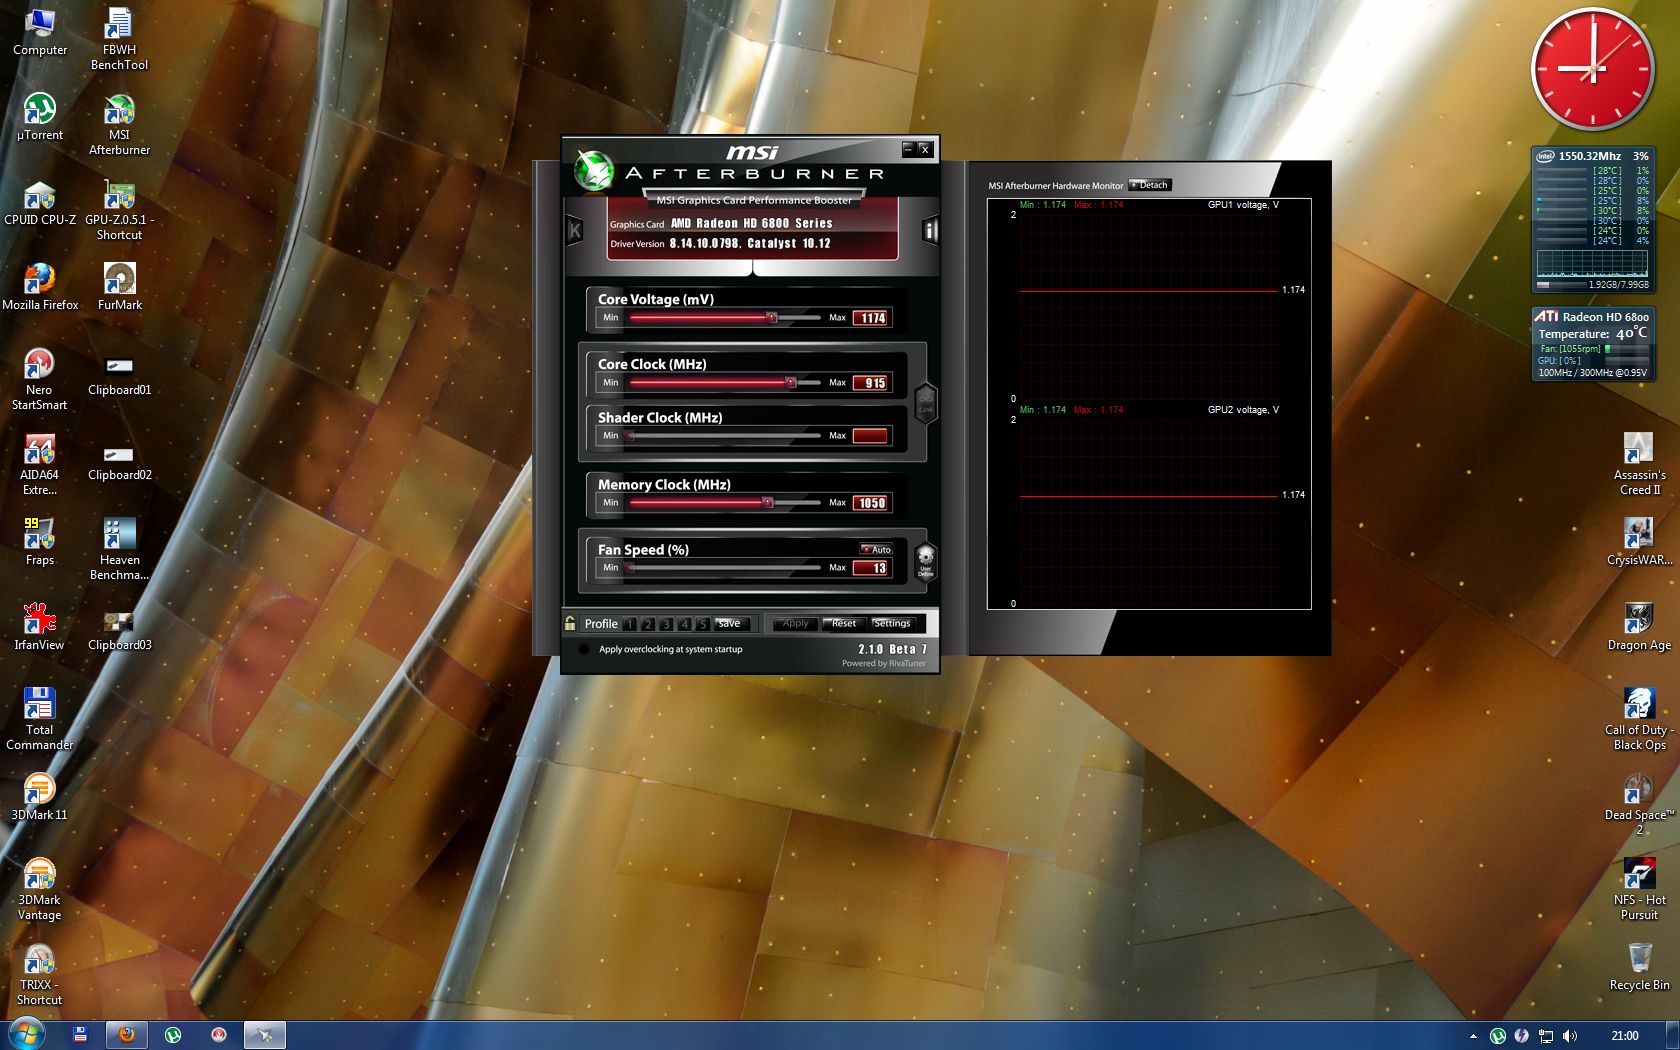Open the MSI Afterburner desktop shortcut
The height and width of the screenshot is (1050, 1680).
(x=119, y=125)
